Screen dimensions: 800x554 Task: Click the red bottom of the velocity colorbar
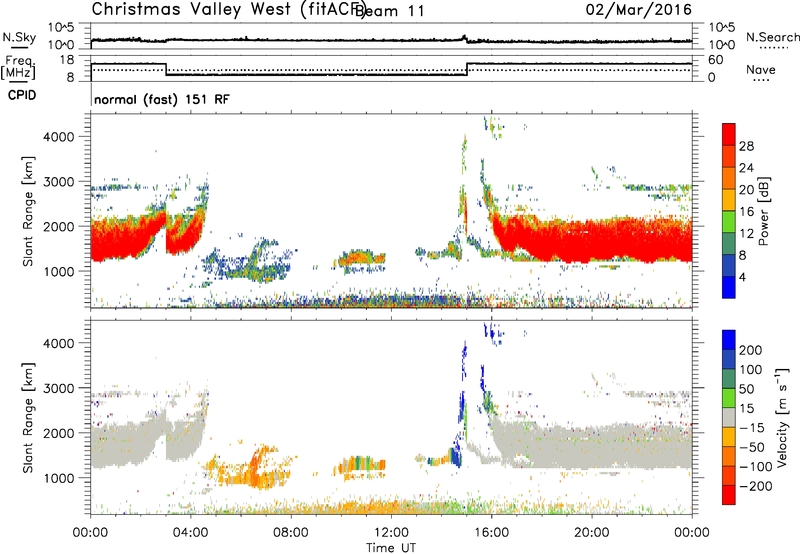pyautogui.click(x=729, y=495)
